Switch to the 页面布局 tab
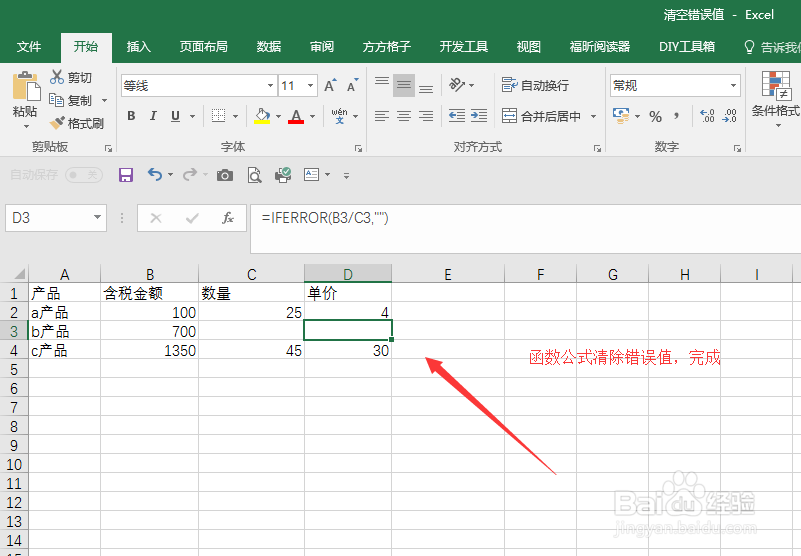 [203, 47]
